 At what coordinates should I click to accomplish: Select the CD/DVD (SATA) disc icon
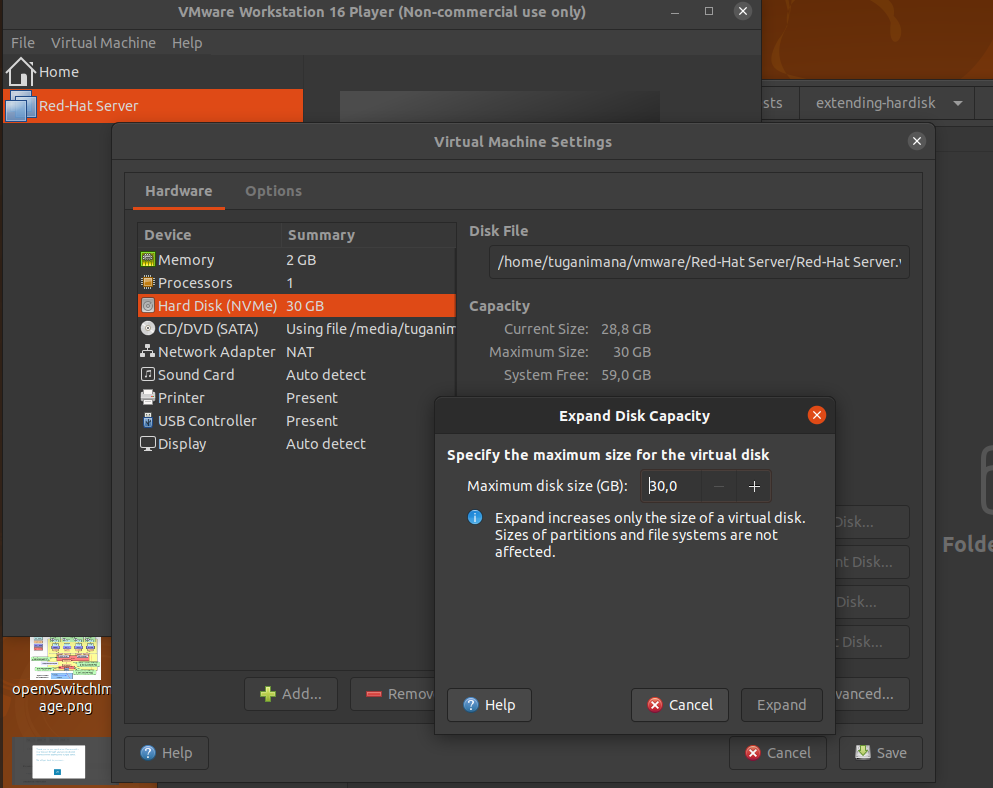point(148,329)
